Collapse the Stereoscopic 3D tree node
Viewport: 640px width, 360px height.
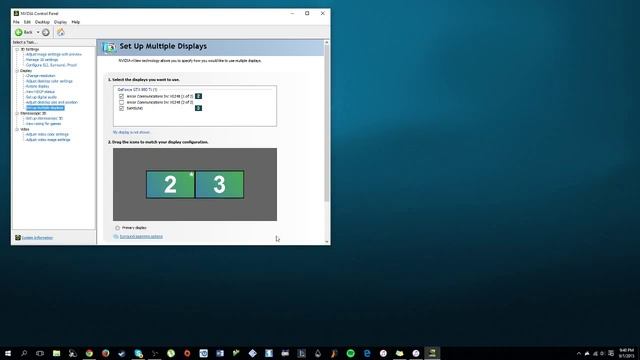(17, 113)
